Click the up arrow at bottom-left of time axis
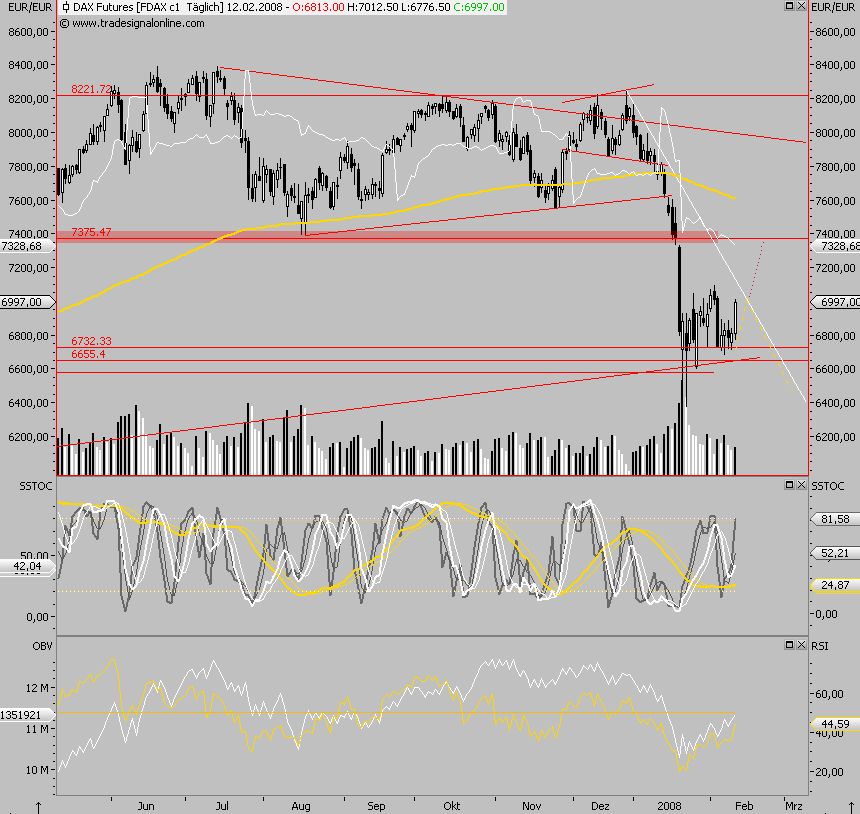 coord(38,807)
